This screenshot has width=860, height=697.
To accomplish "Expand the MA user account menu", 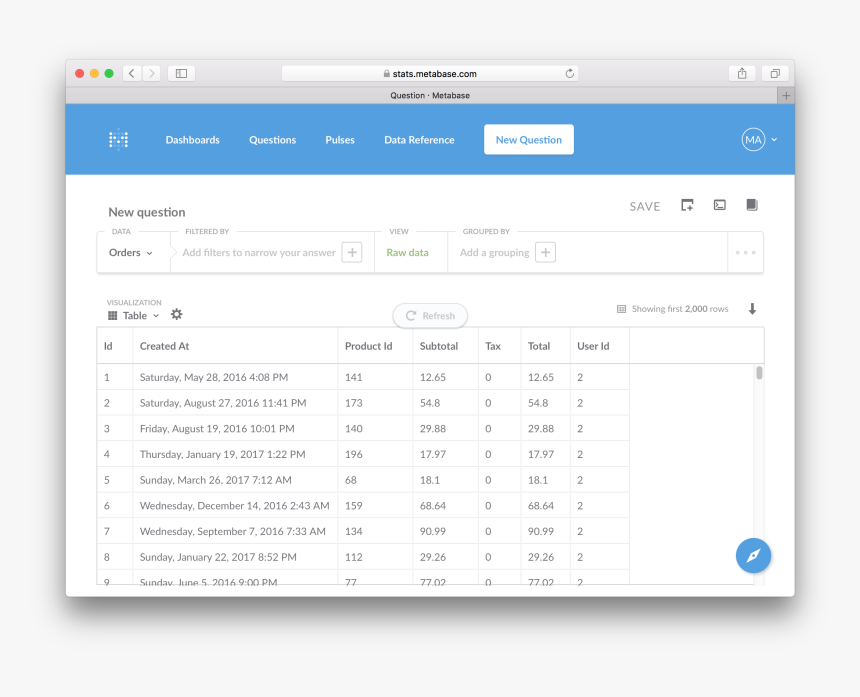I will tap(759, 140).
